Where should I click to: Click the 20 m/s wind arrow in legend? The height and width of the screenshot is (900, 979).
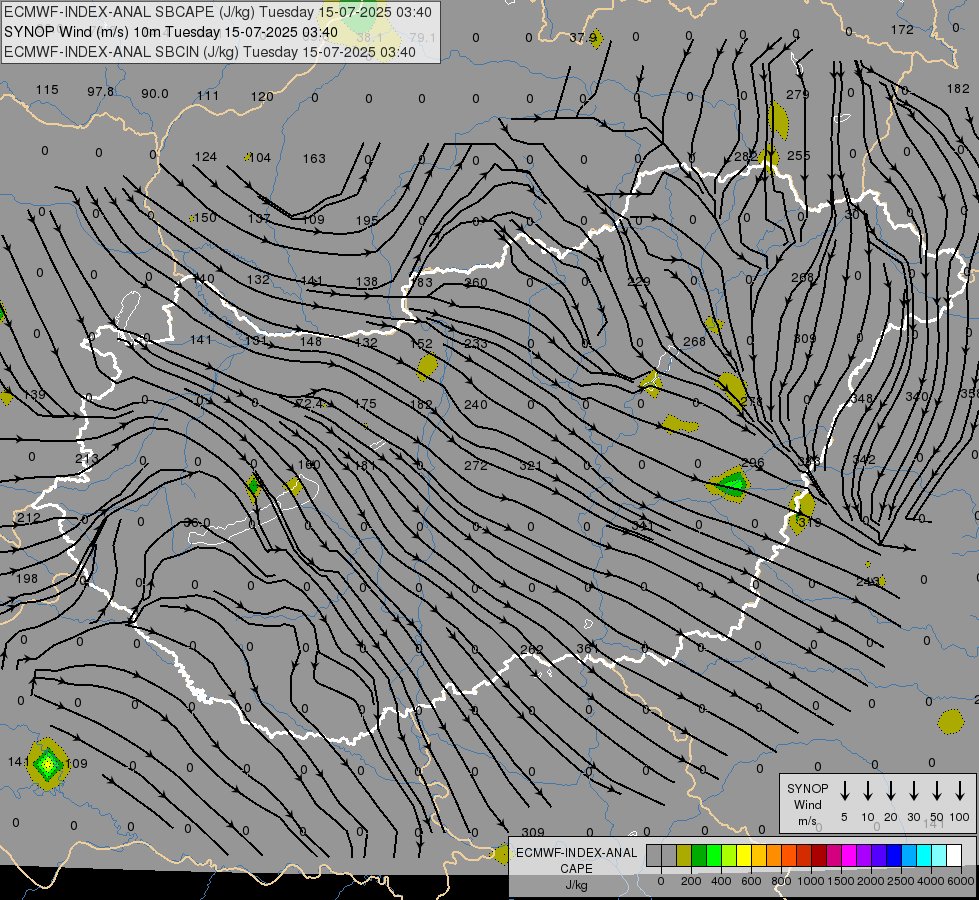click(x=890, y=791)
